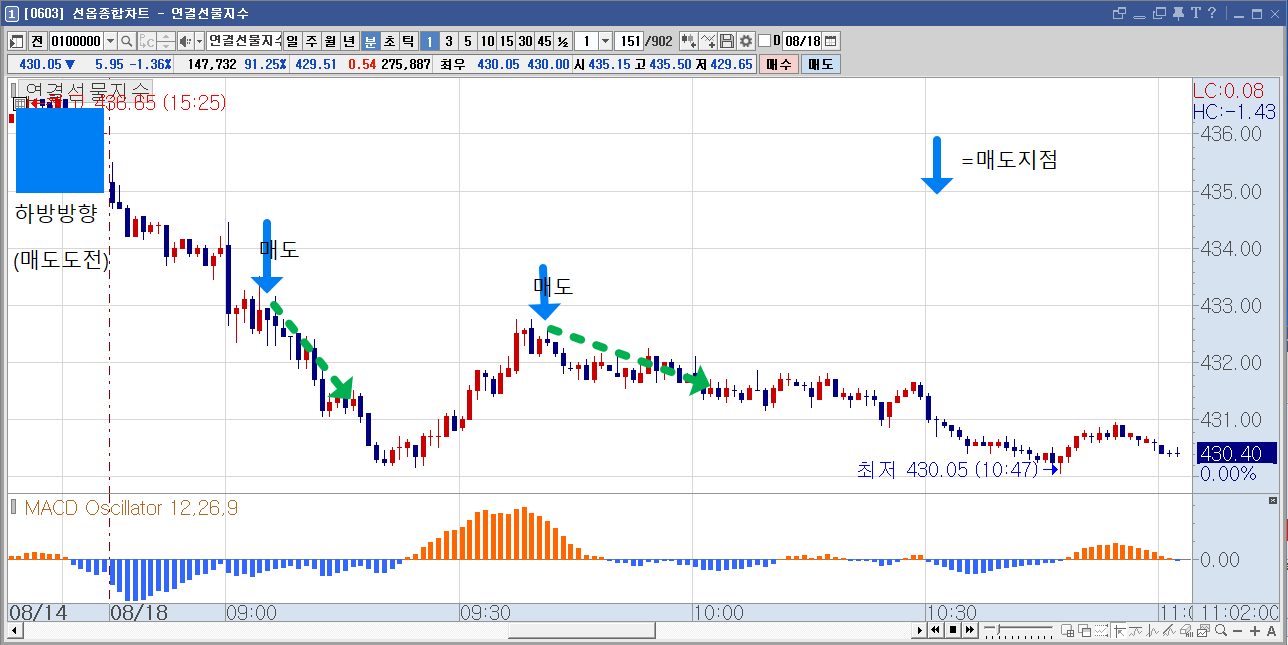Select the 분 (minute) period toggle

pyautogui.click(x=370, y=41)
